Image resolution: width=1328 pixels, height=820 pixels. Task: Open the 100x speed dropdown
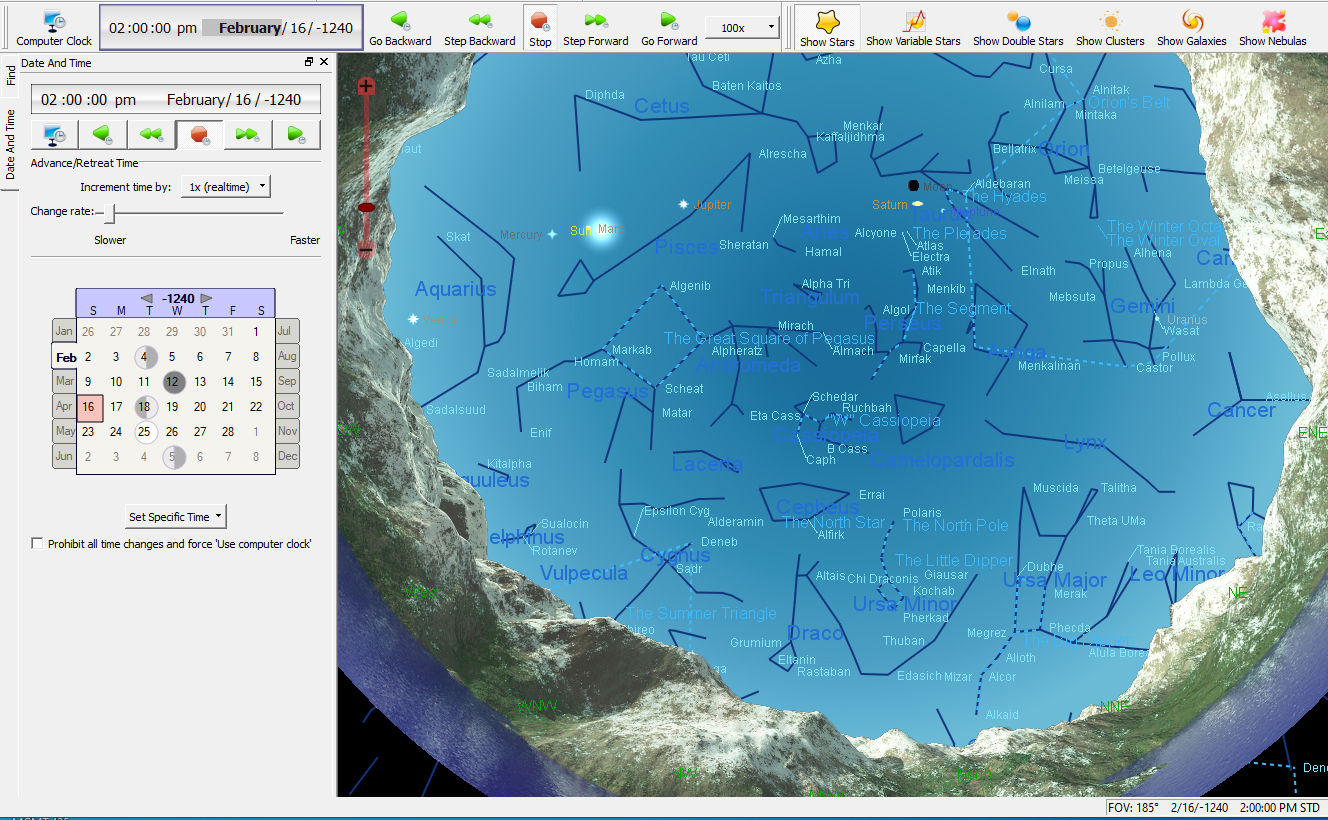click(742, 28)
